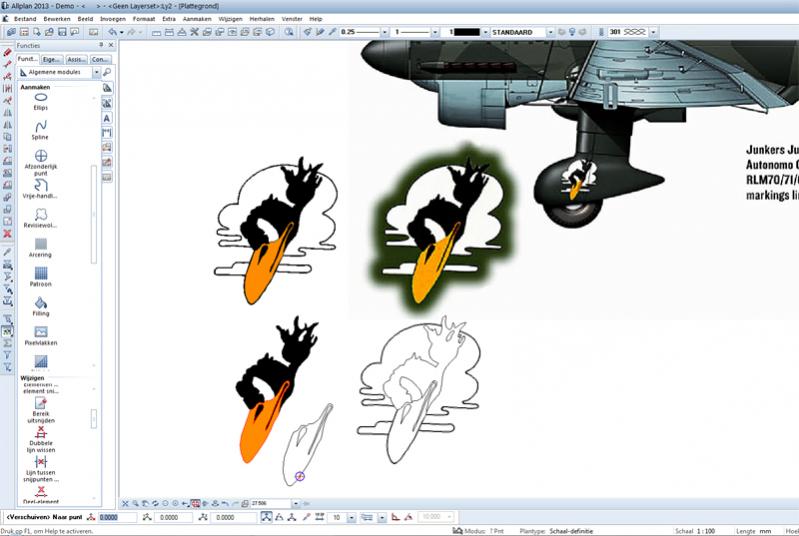Screen dimensions: 799x536
Task: Select the Revisiewolk tool
Action: tap(40, 218)
